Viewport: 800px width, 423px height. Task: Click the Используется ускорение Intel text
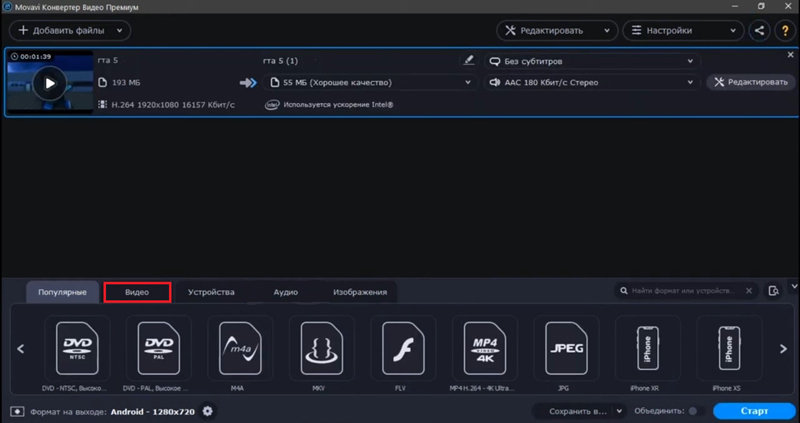coord(338,105)
